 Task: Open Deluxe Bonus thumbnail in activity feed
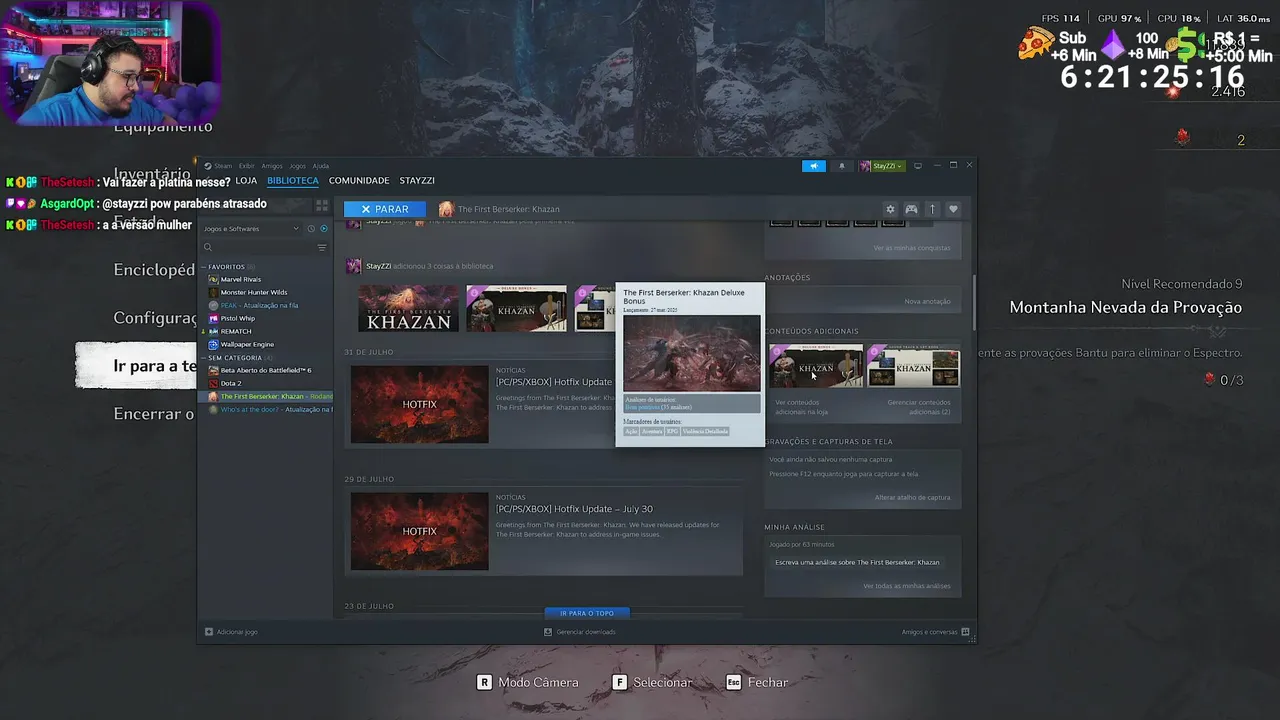516,308
